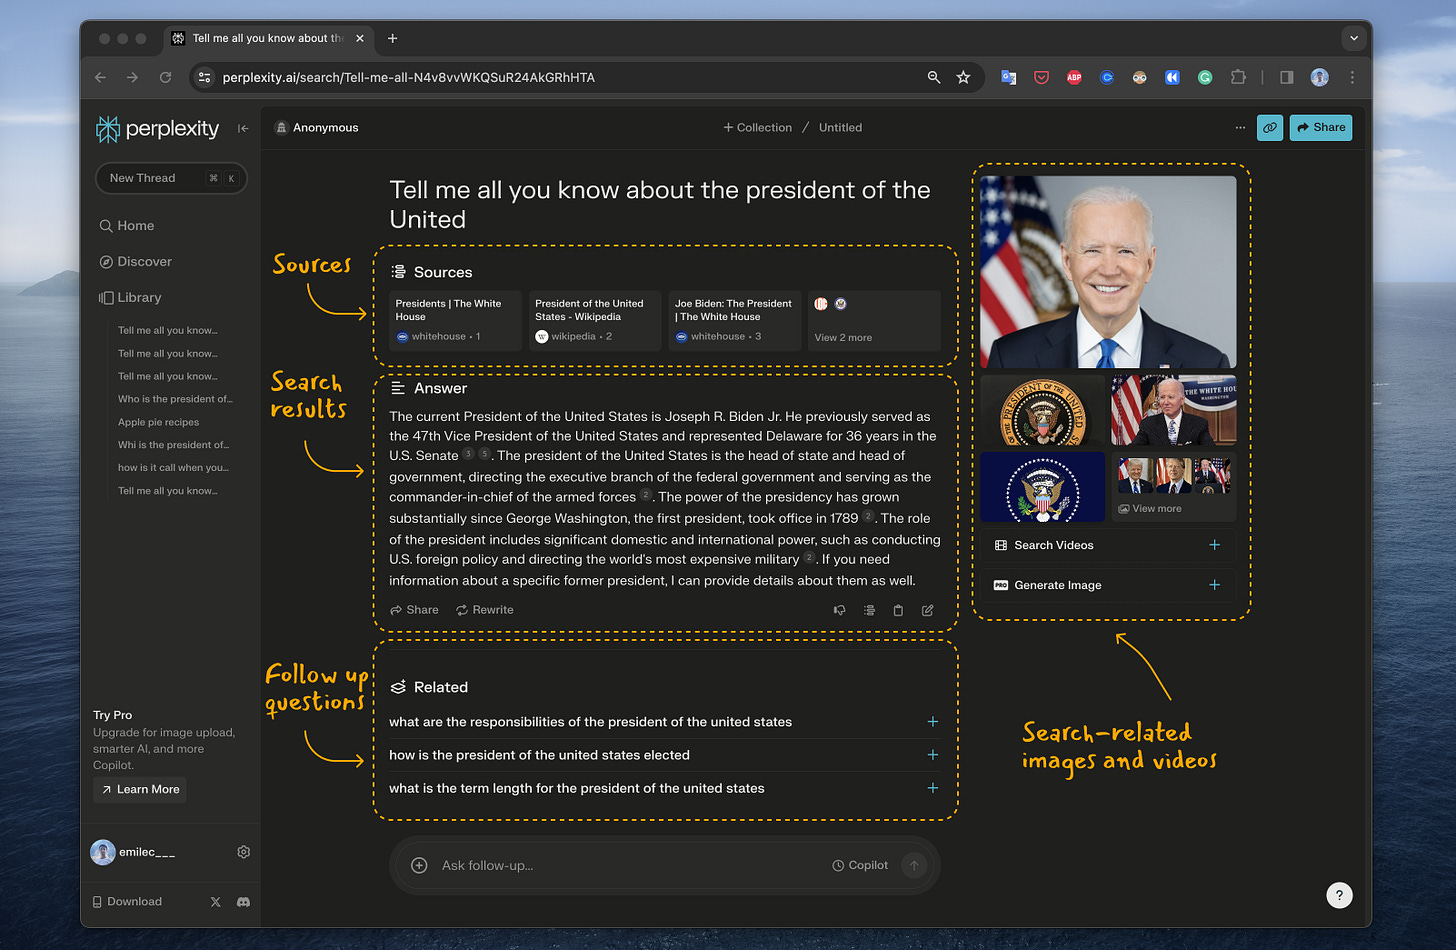The height and width of the screenshot is (950, 1456).
Task: Copy answer with clipboard icon
Action: pyautogui.click(x=898, y=610)
